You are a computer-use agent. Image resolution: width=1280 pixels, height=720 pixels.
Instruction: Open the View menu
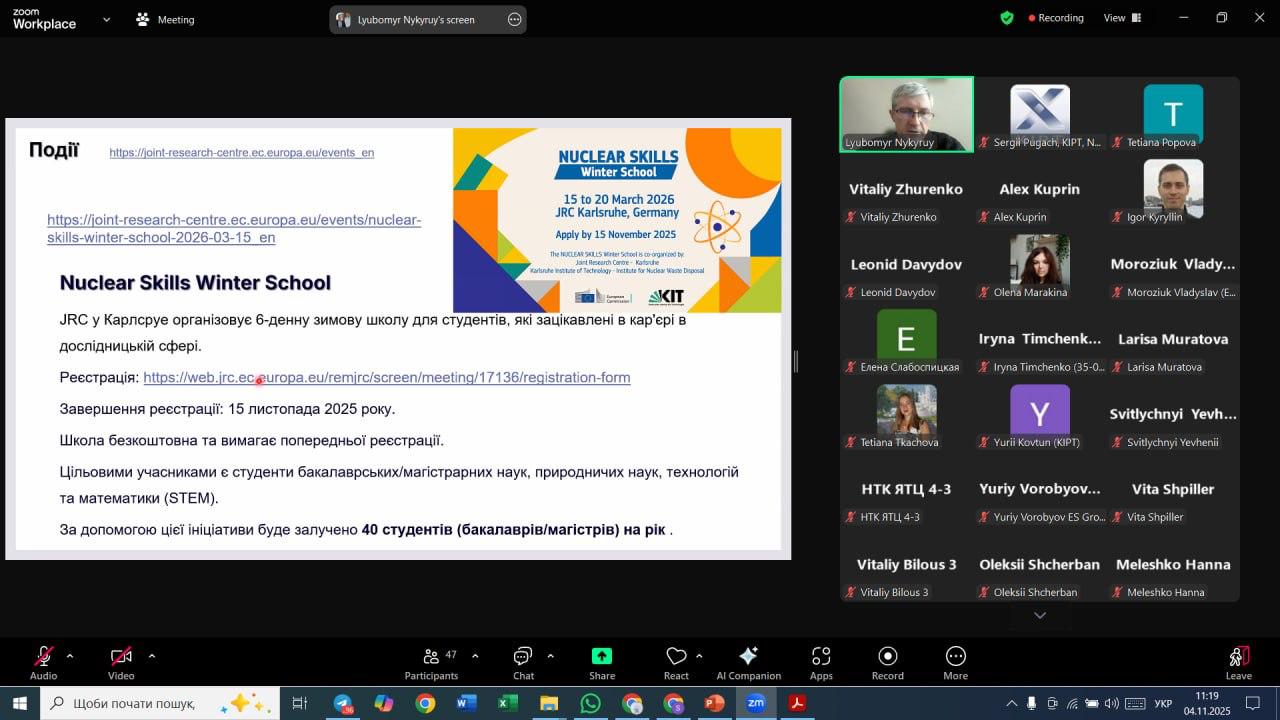pos(1121,18)
